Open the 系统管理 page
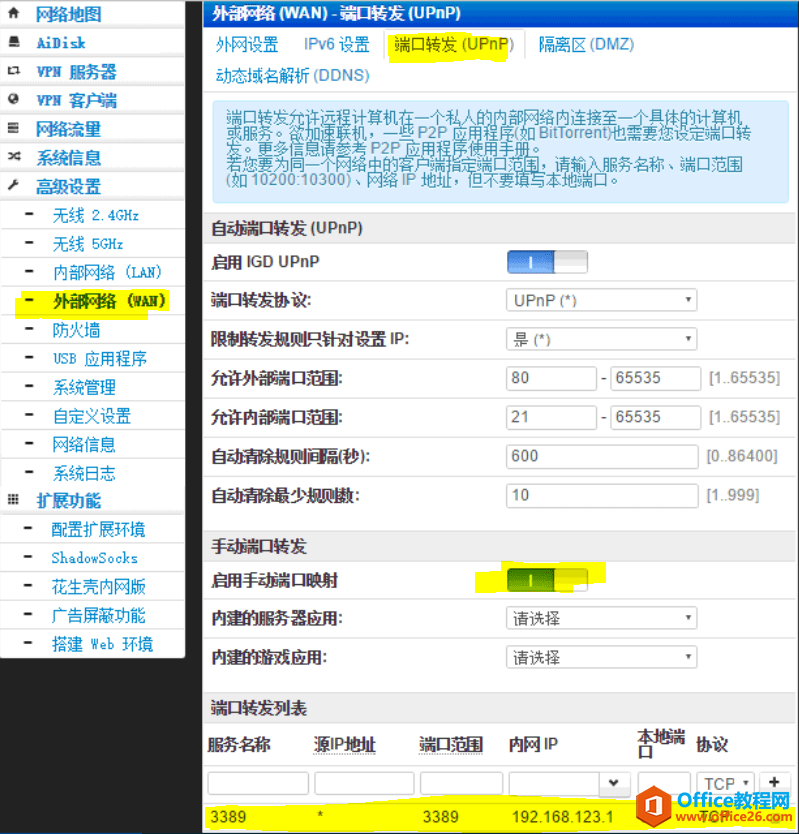This screenshot has width=799, height=834. 84,388
